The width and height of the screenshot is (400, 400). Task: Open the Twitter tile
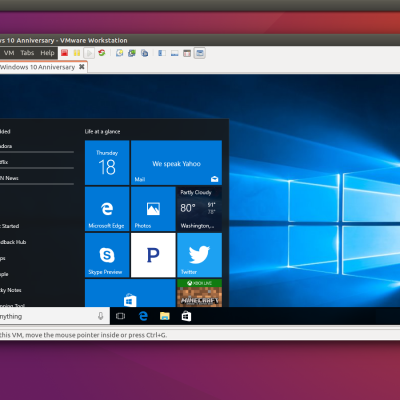tap(199, 255)
